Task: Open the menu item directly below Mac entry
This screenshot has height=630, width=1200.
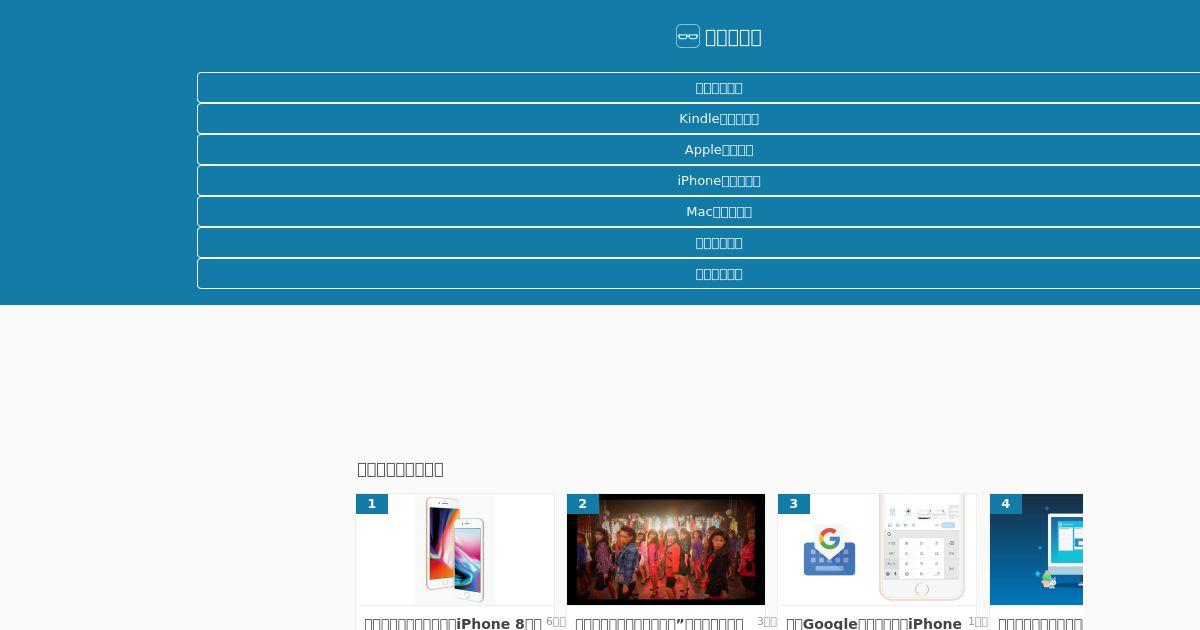Action: coord(719,243)
